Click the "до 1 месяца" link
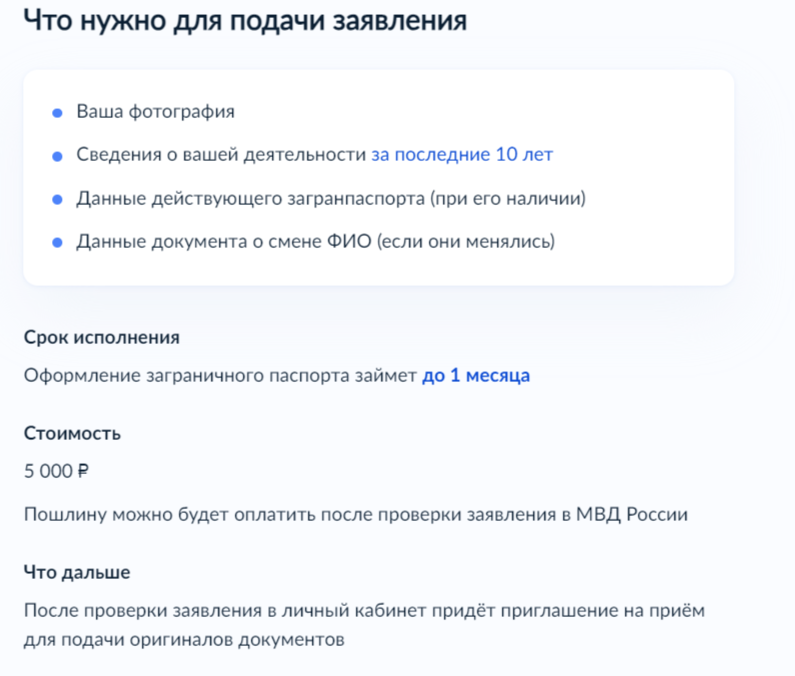 click(x=476, y=375)
